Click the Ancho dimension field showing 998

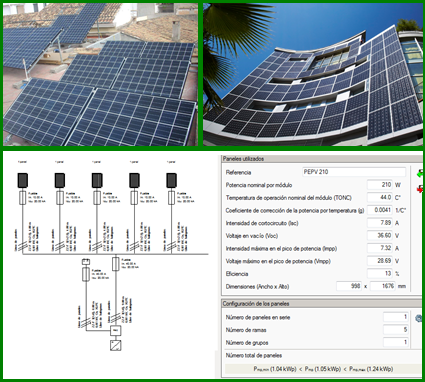(349, 286)
